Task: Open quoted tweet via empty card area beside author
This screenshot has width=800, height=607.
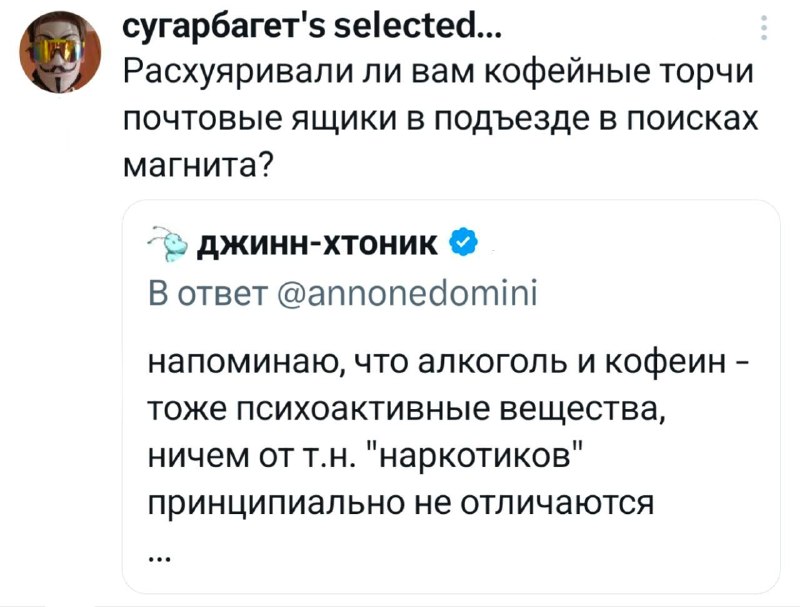Action: click(x=628, y=244)
